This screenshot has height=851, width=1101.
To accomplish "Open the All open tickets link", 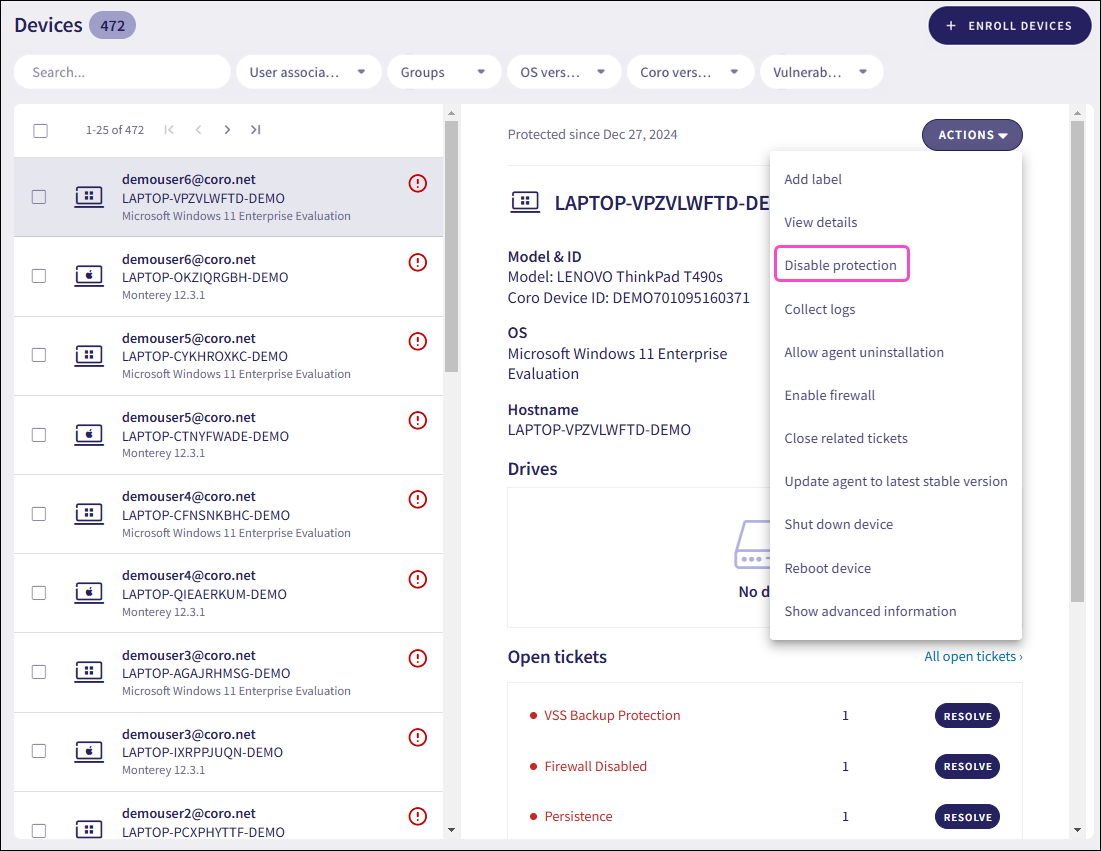I will [973, 656].
